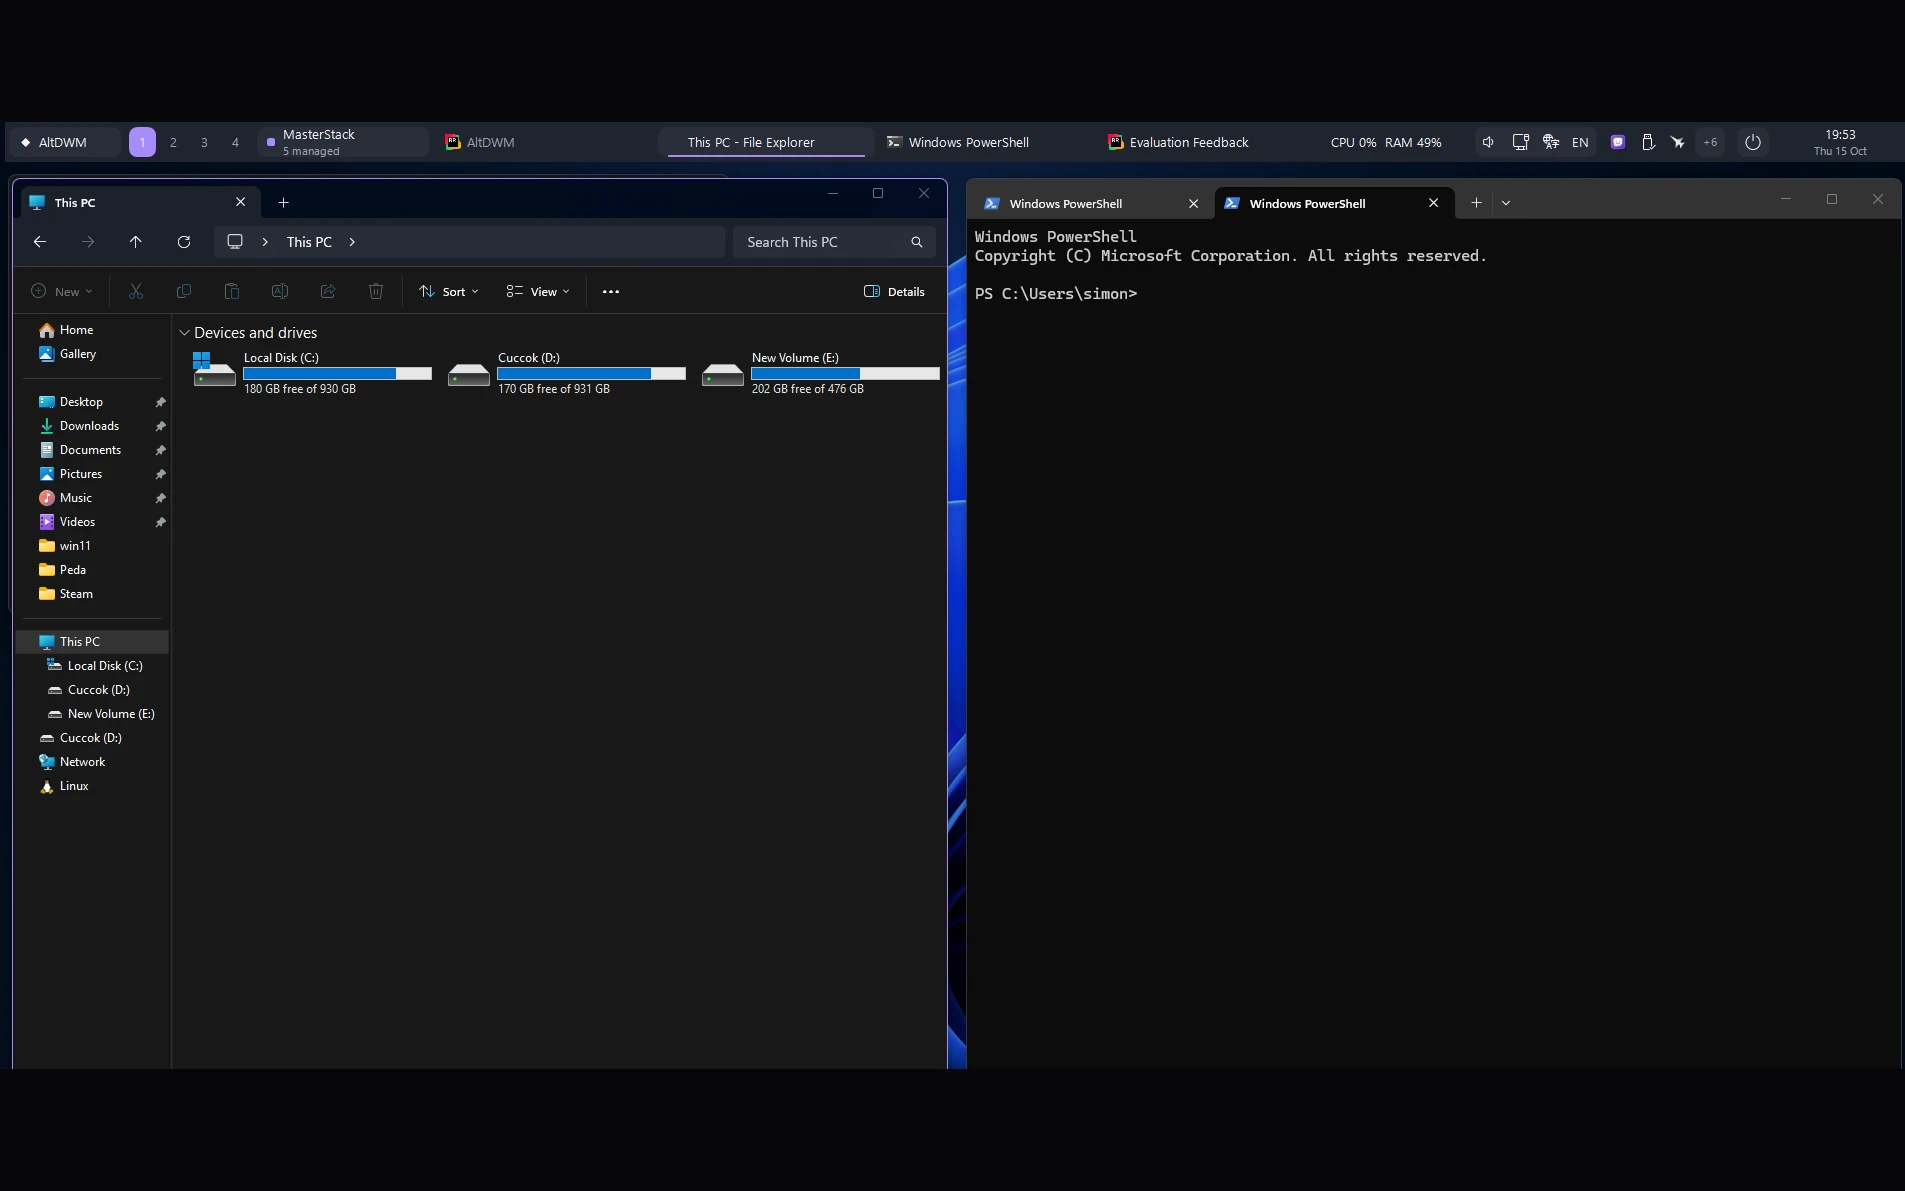
Task: Click the chevron after This PC in address bar
Action: click(352, 242)
